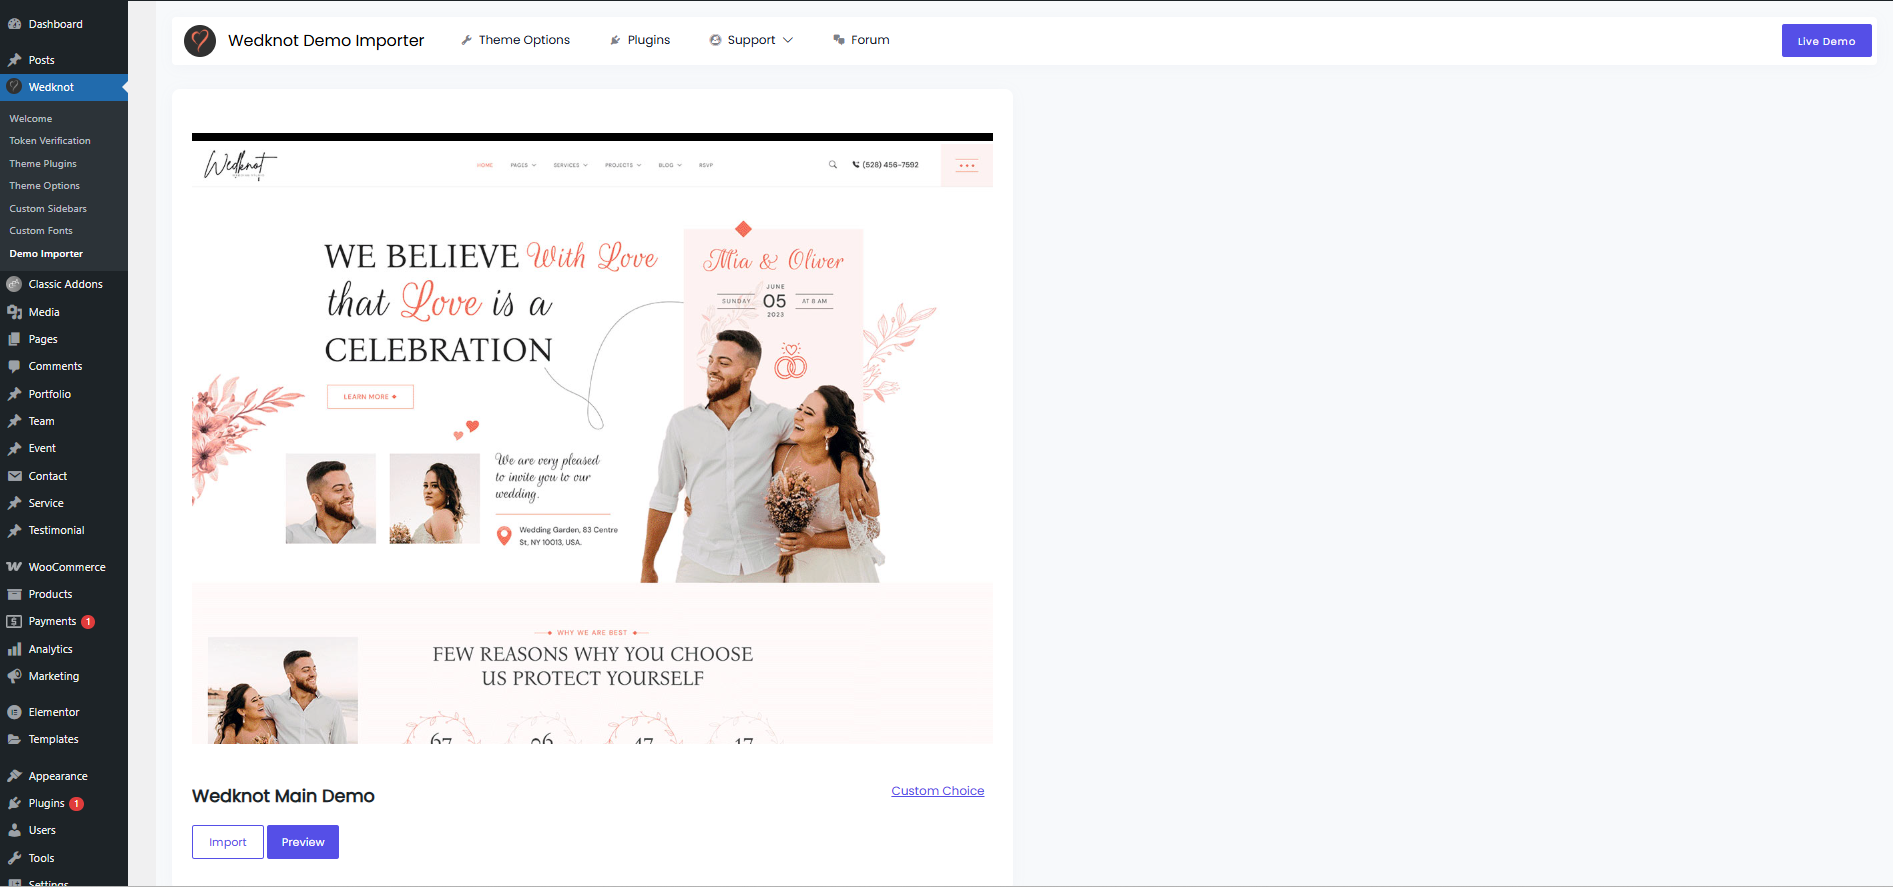Expand the Support dropdown menu
The image size is (1893, 887).
click(751, 40)
